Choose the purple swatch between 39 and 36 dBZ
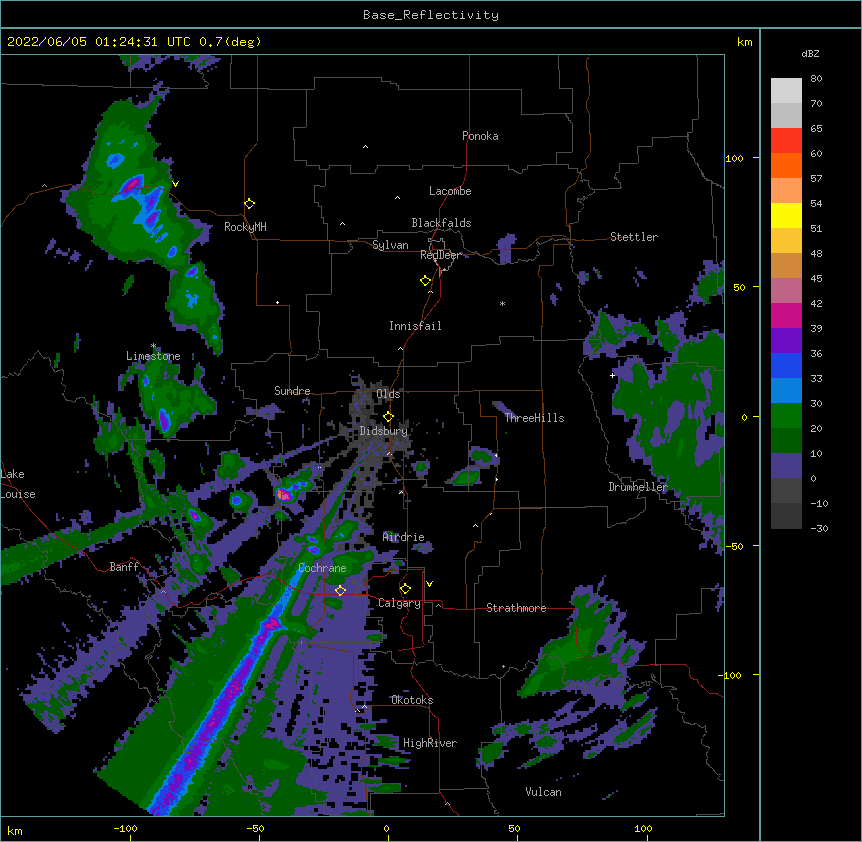Image resolution: width=862 pixels, height=842 pixels. [x=786, y=341]
